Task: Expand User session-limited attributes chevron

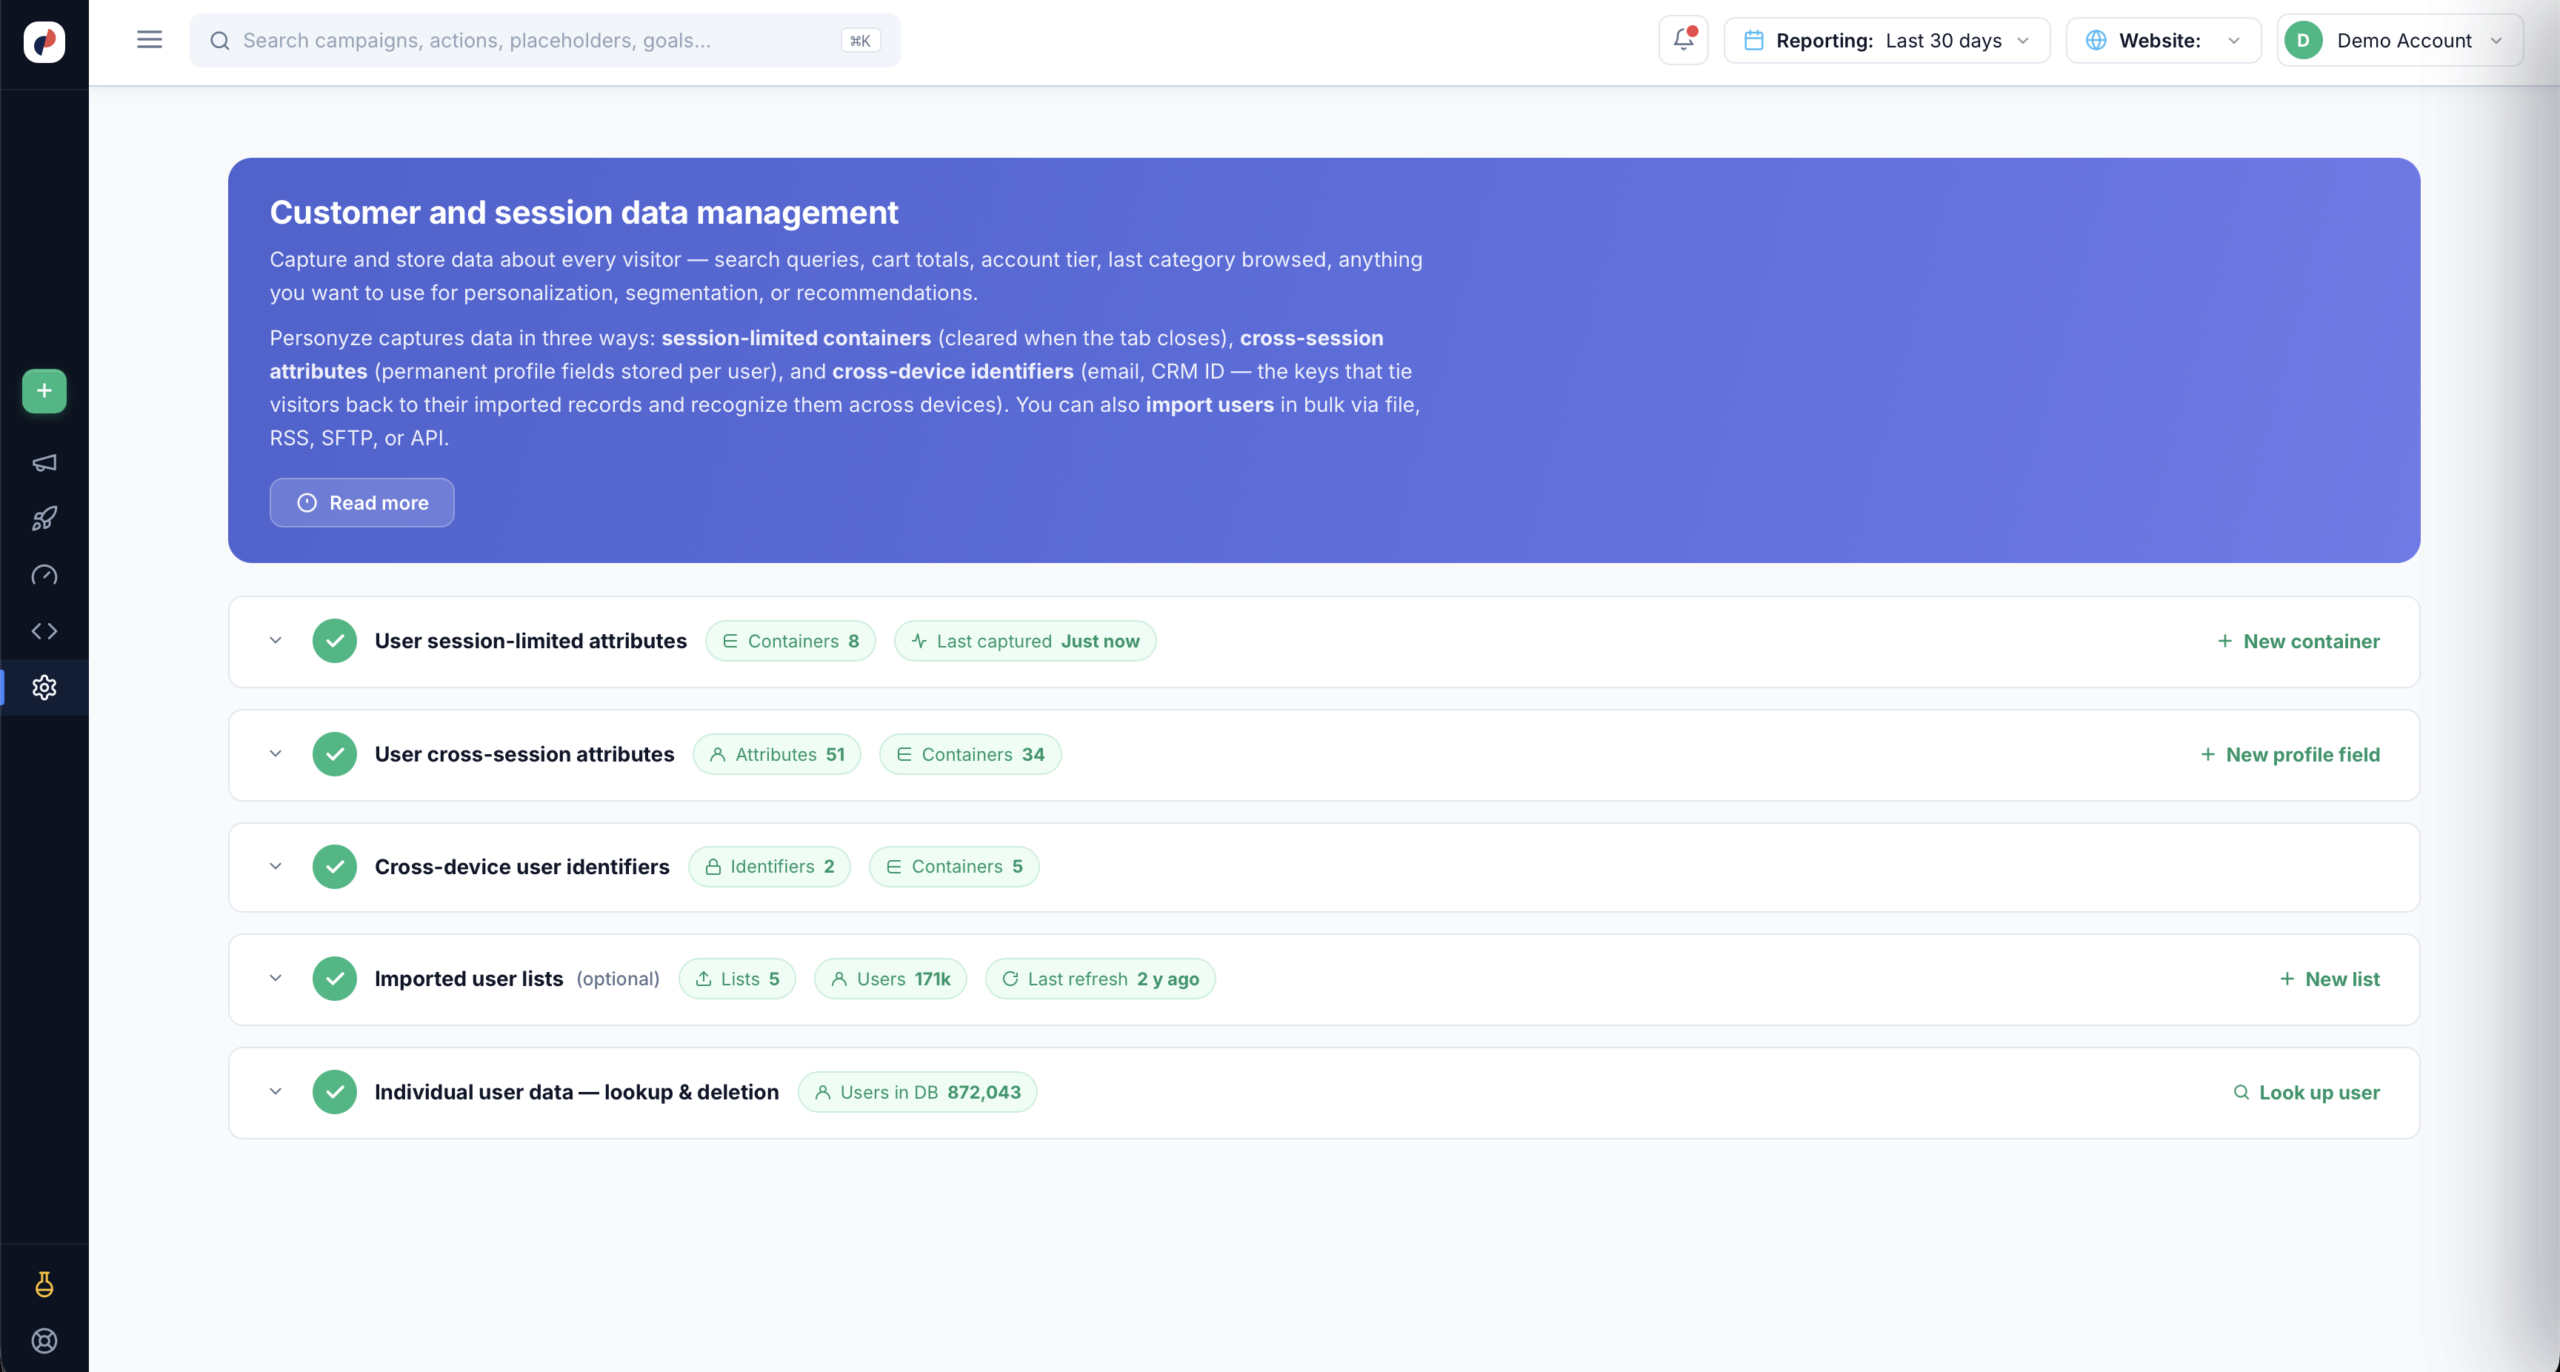Action: (275, 640)
